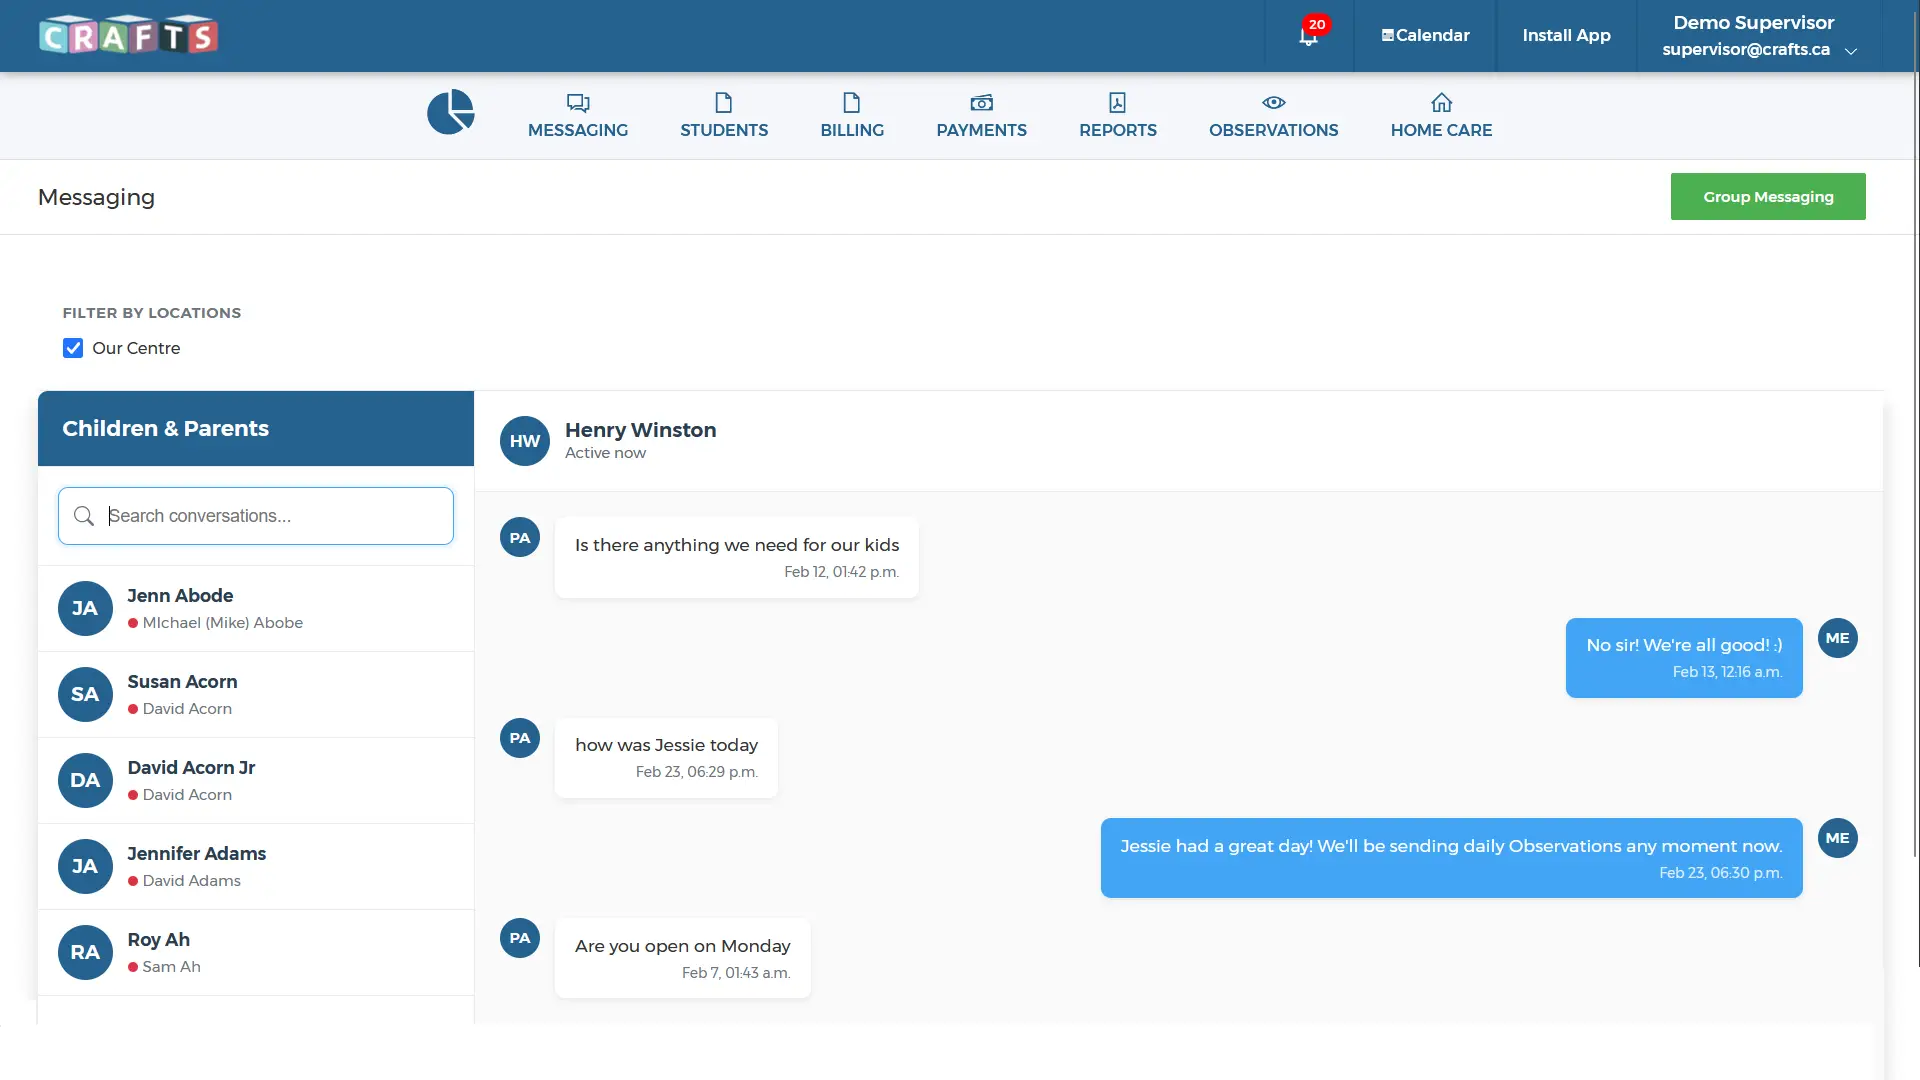Viewport: 1920px width, 1080px height.
Task: Click the Students document icon
Action: tap(724, 103)
